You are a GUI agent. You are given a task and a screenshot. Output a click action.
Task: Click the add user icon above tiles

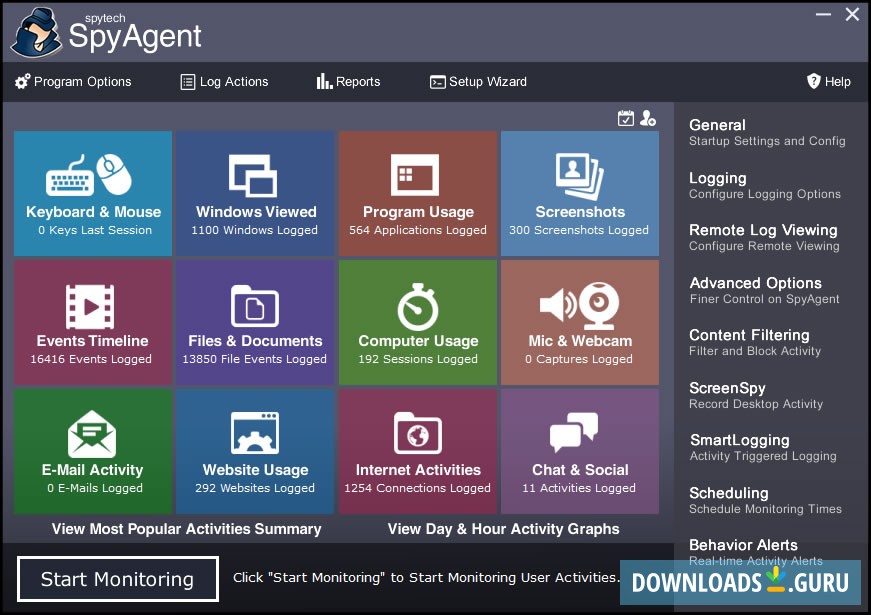pyautogui.click(x=648, y=118)
